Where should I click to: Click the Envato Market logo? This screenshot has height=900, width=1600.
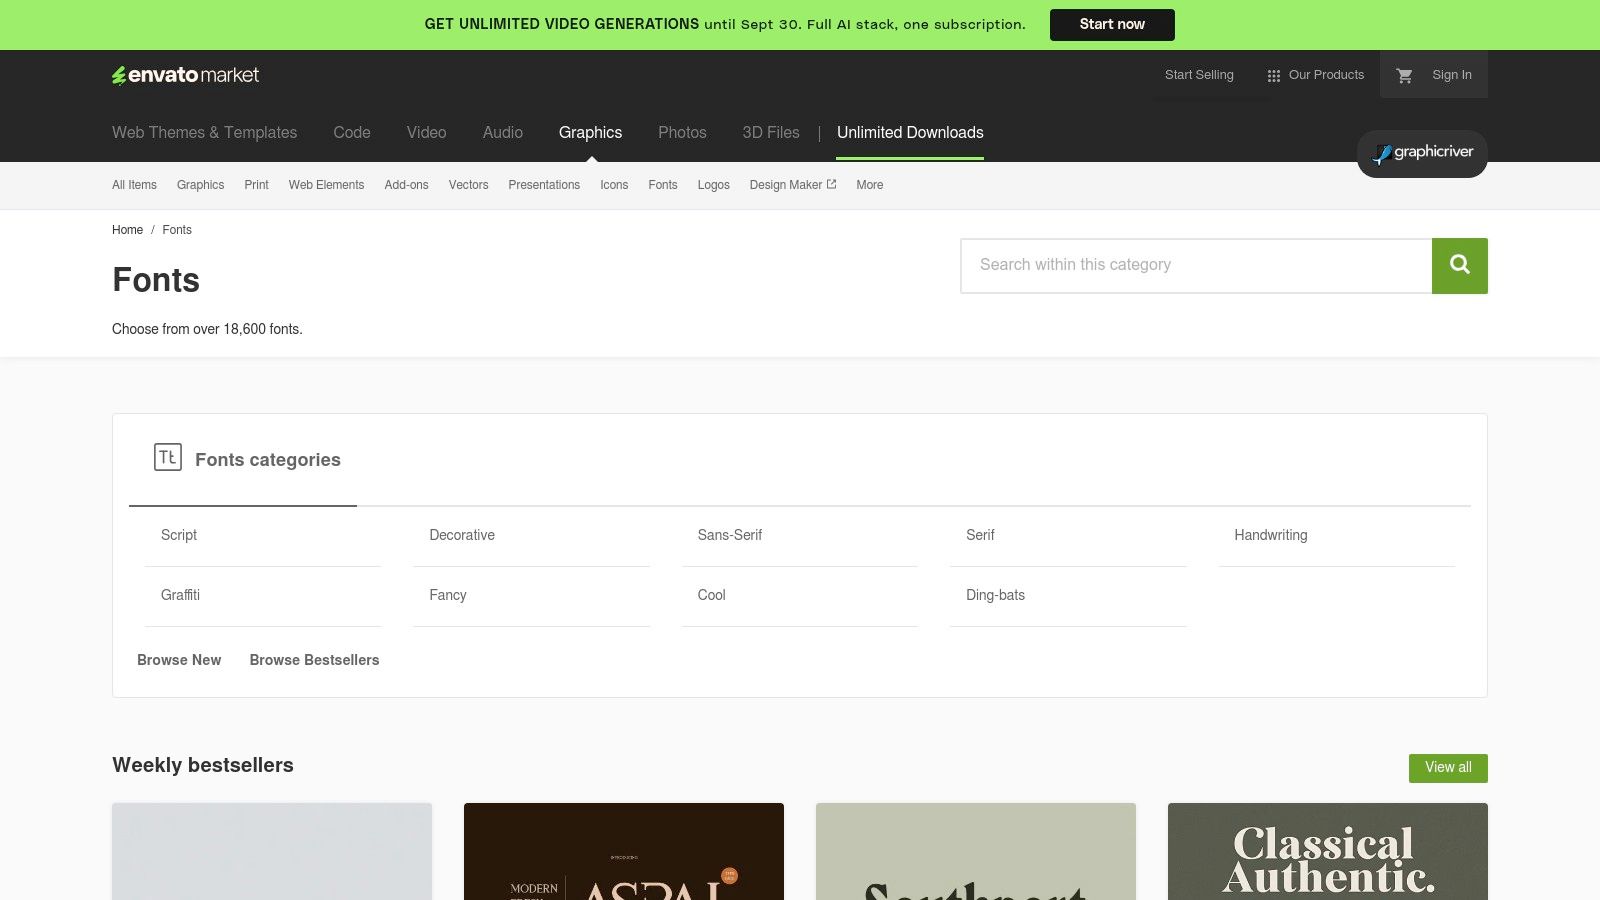tap(185, 75)
